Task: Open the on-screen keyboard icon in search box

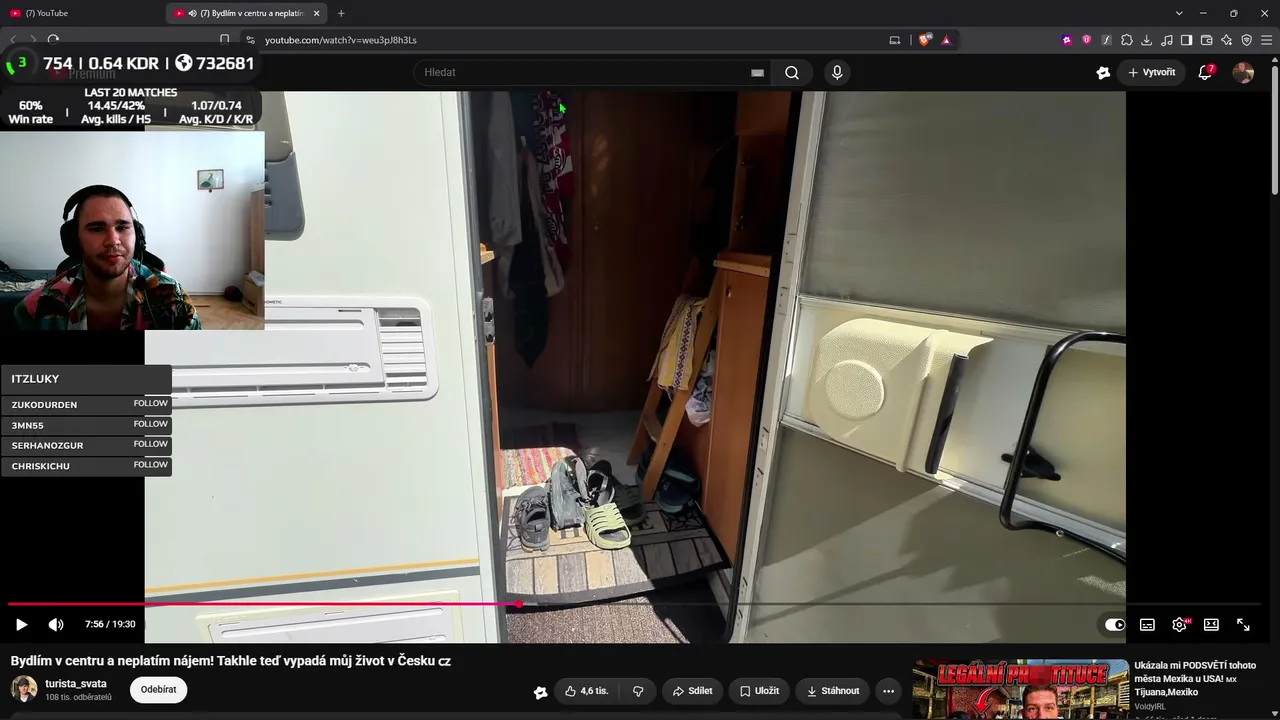Action: click(757, 72)
